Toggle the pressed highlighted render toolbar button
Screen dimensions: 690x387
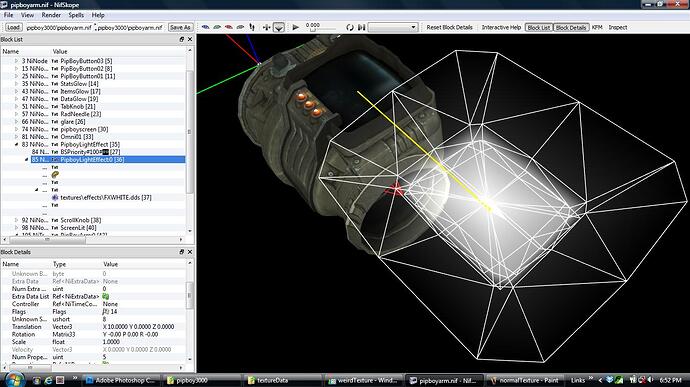tap(279, 27)
